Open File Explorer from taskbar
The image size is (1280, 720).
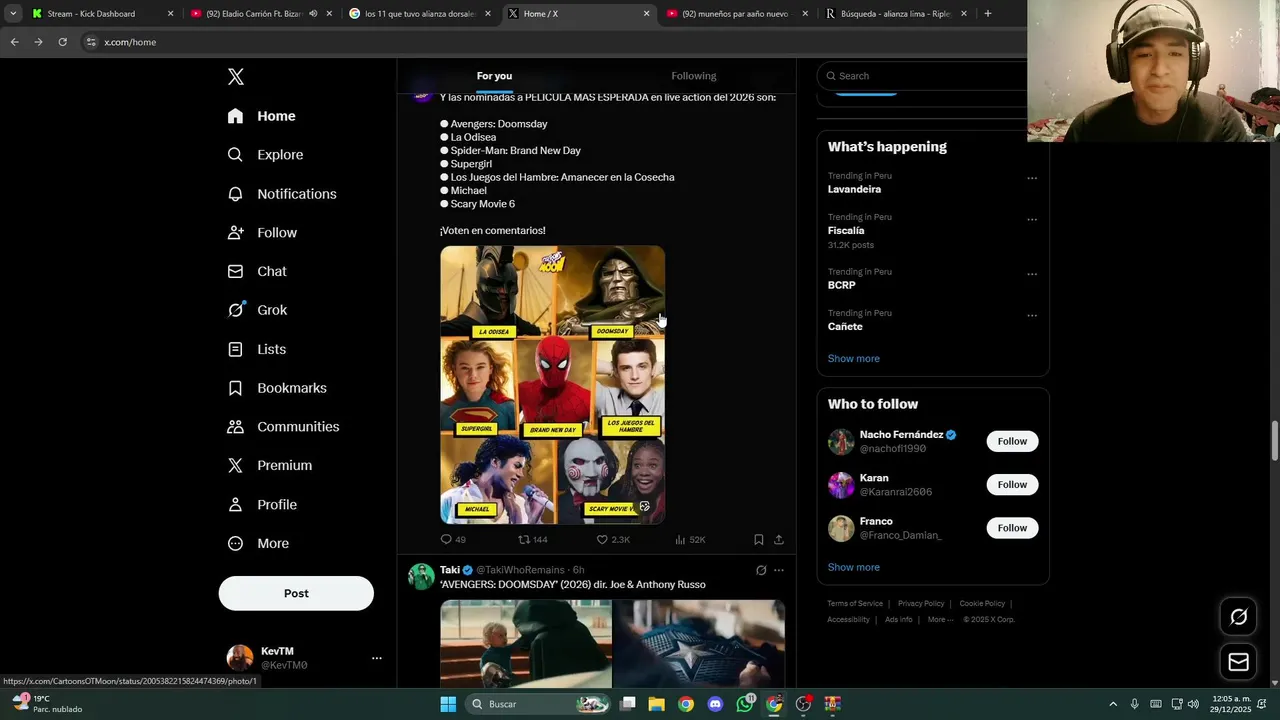click(x=656, y=704)
